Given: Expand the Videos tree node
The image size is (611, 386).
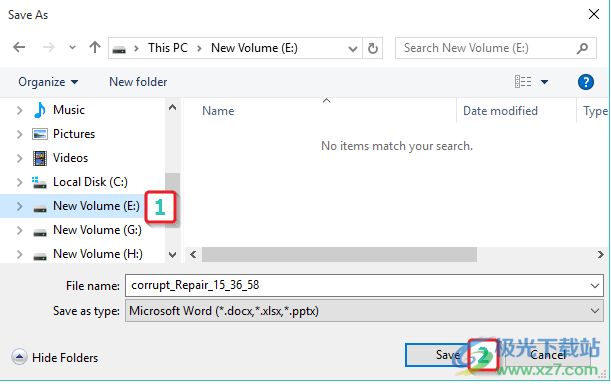Looking at the screenshot, I should (x=19, y=159).
